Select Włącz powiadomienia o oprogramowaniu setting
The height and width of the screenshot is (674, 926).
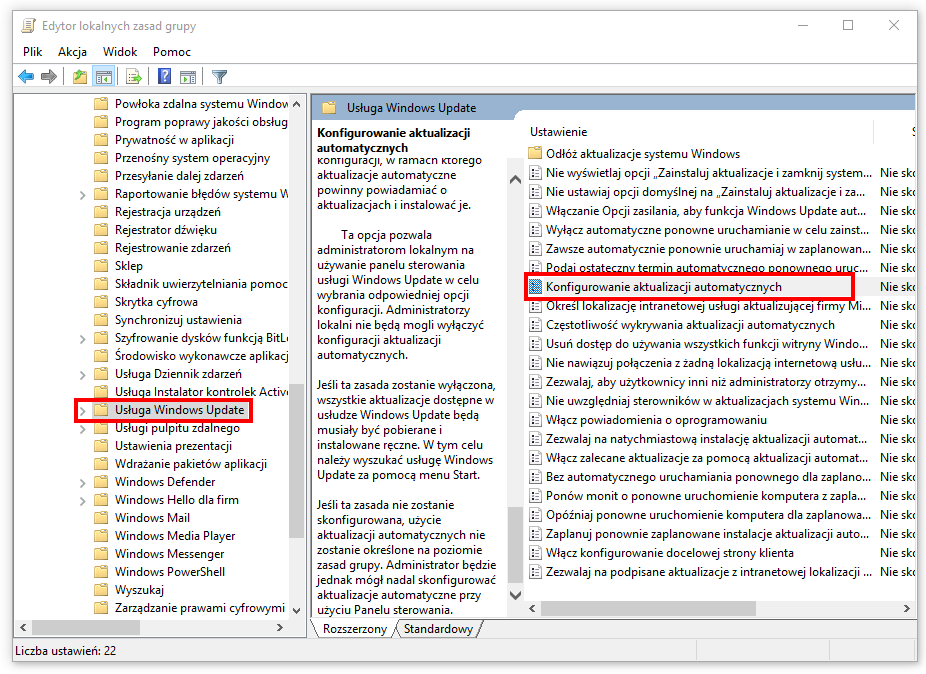656,420
